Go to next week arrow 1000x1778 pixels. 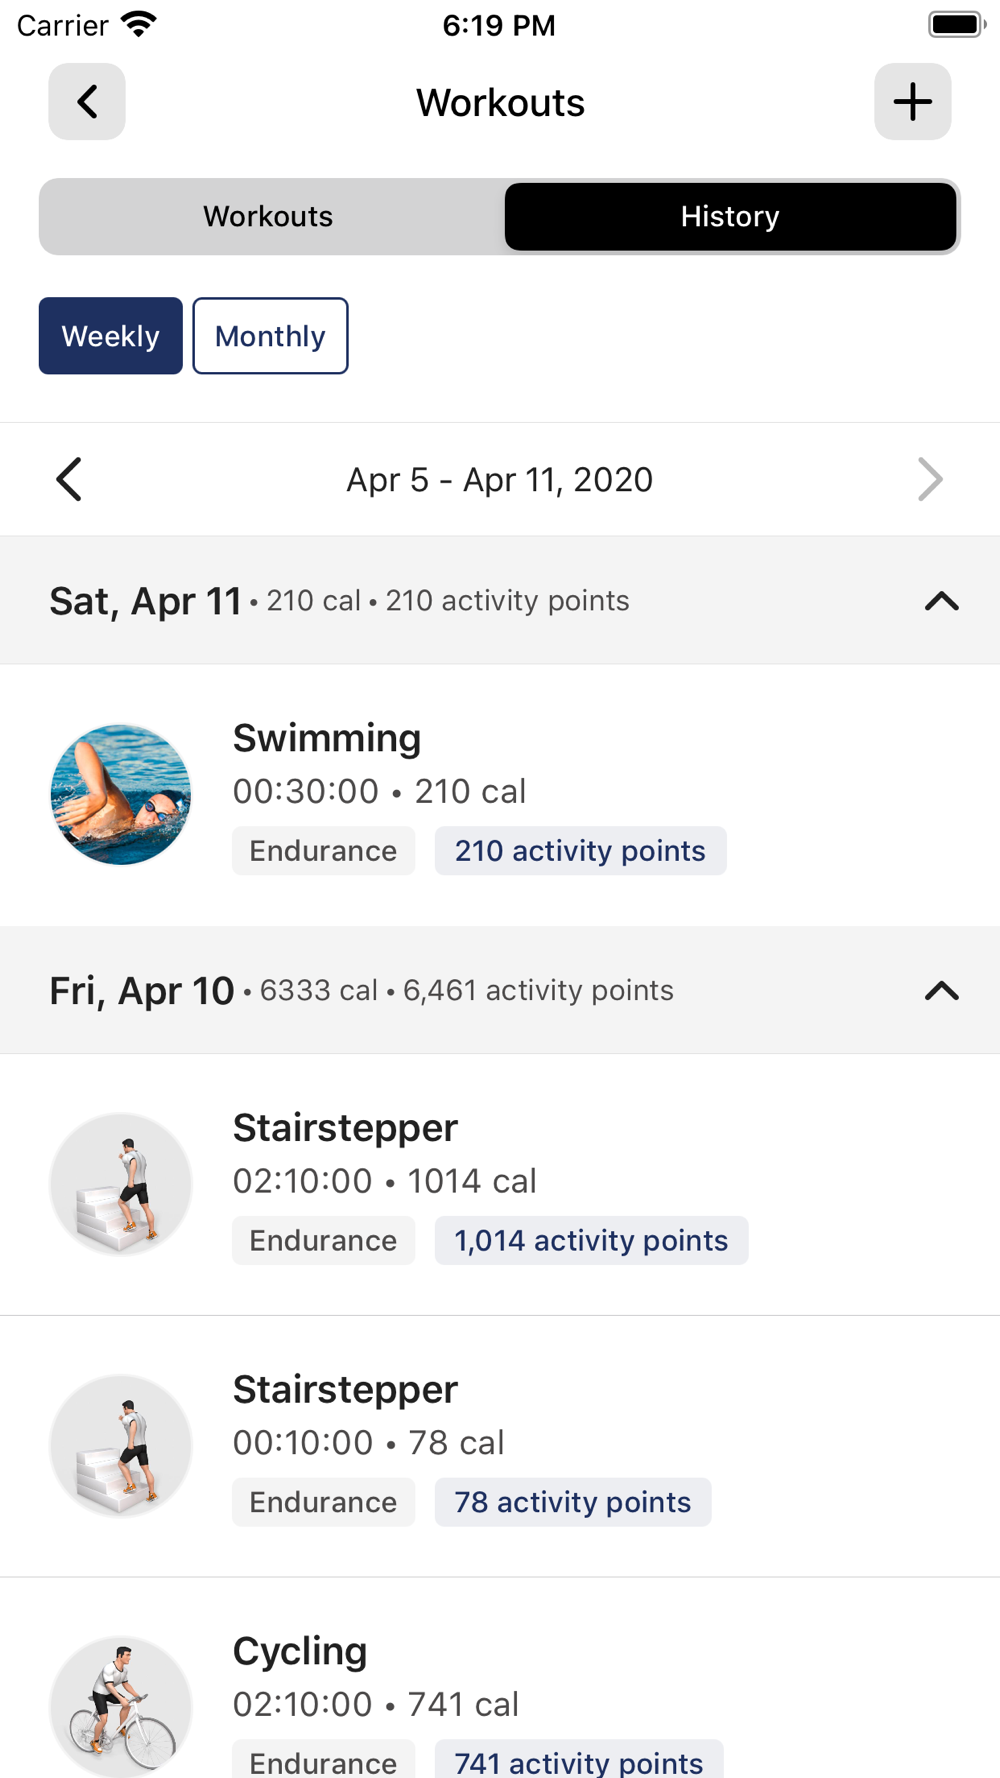[x=930, y=480]
